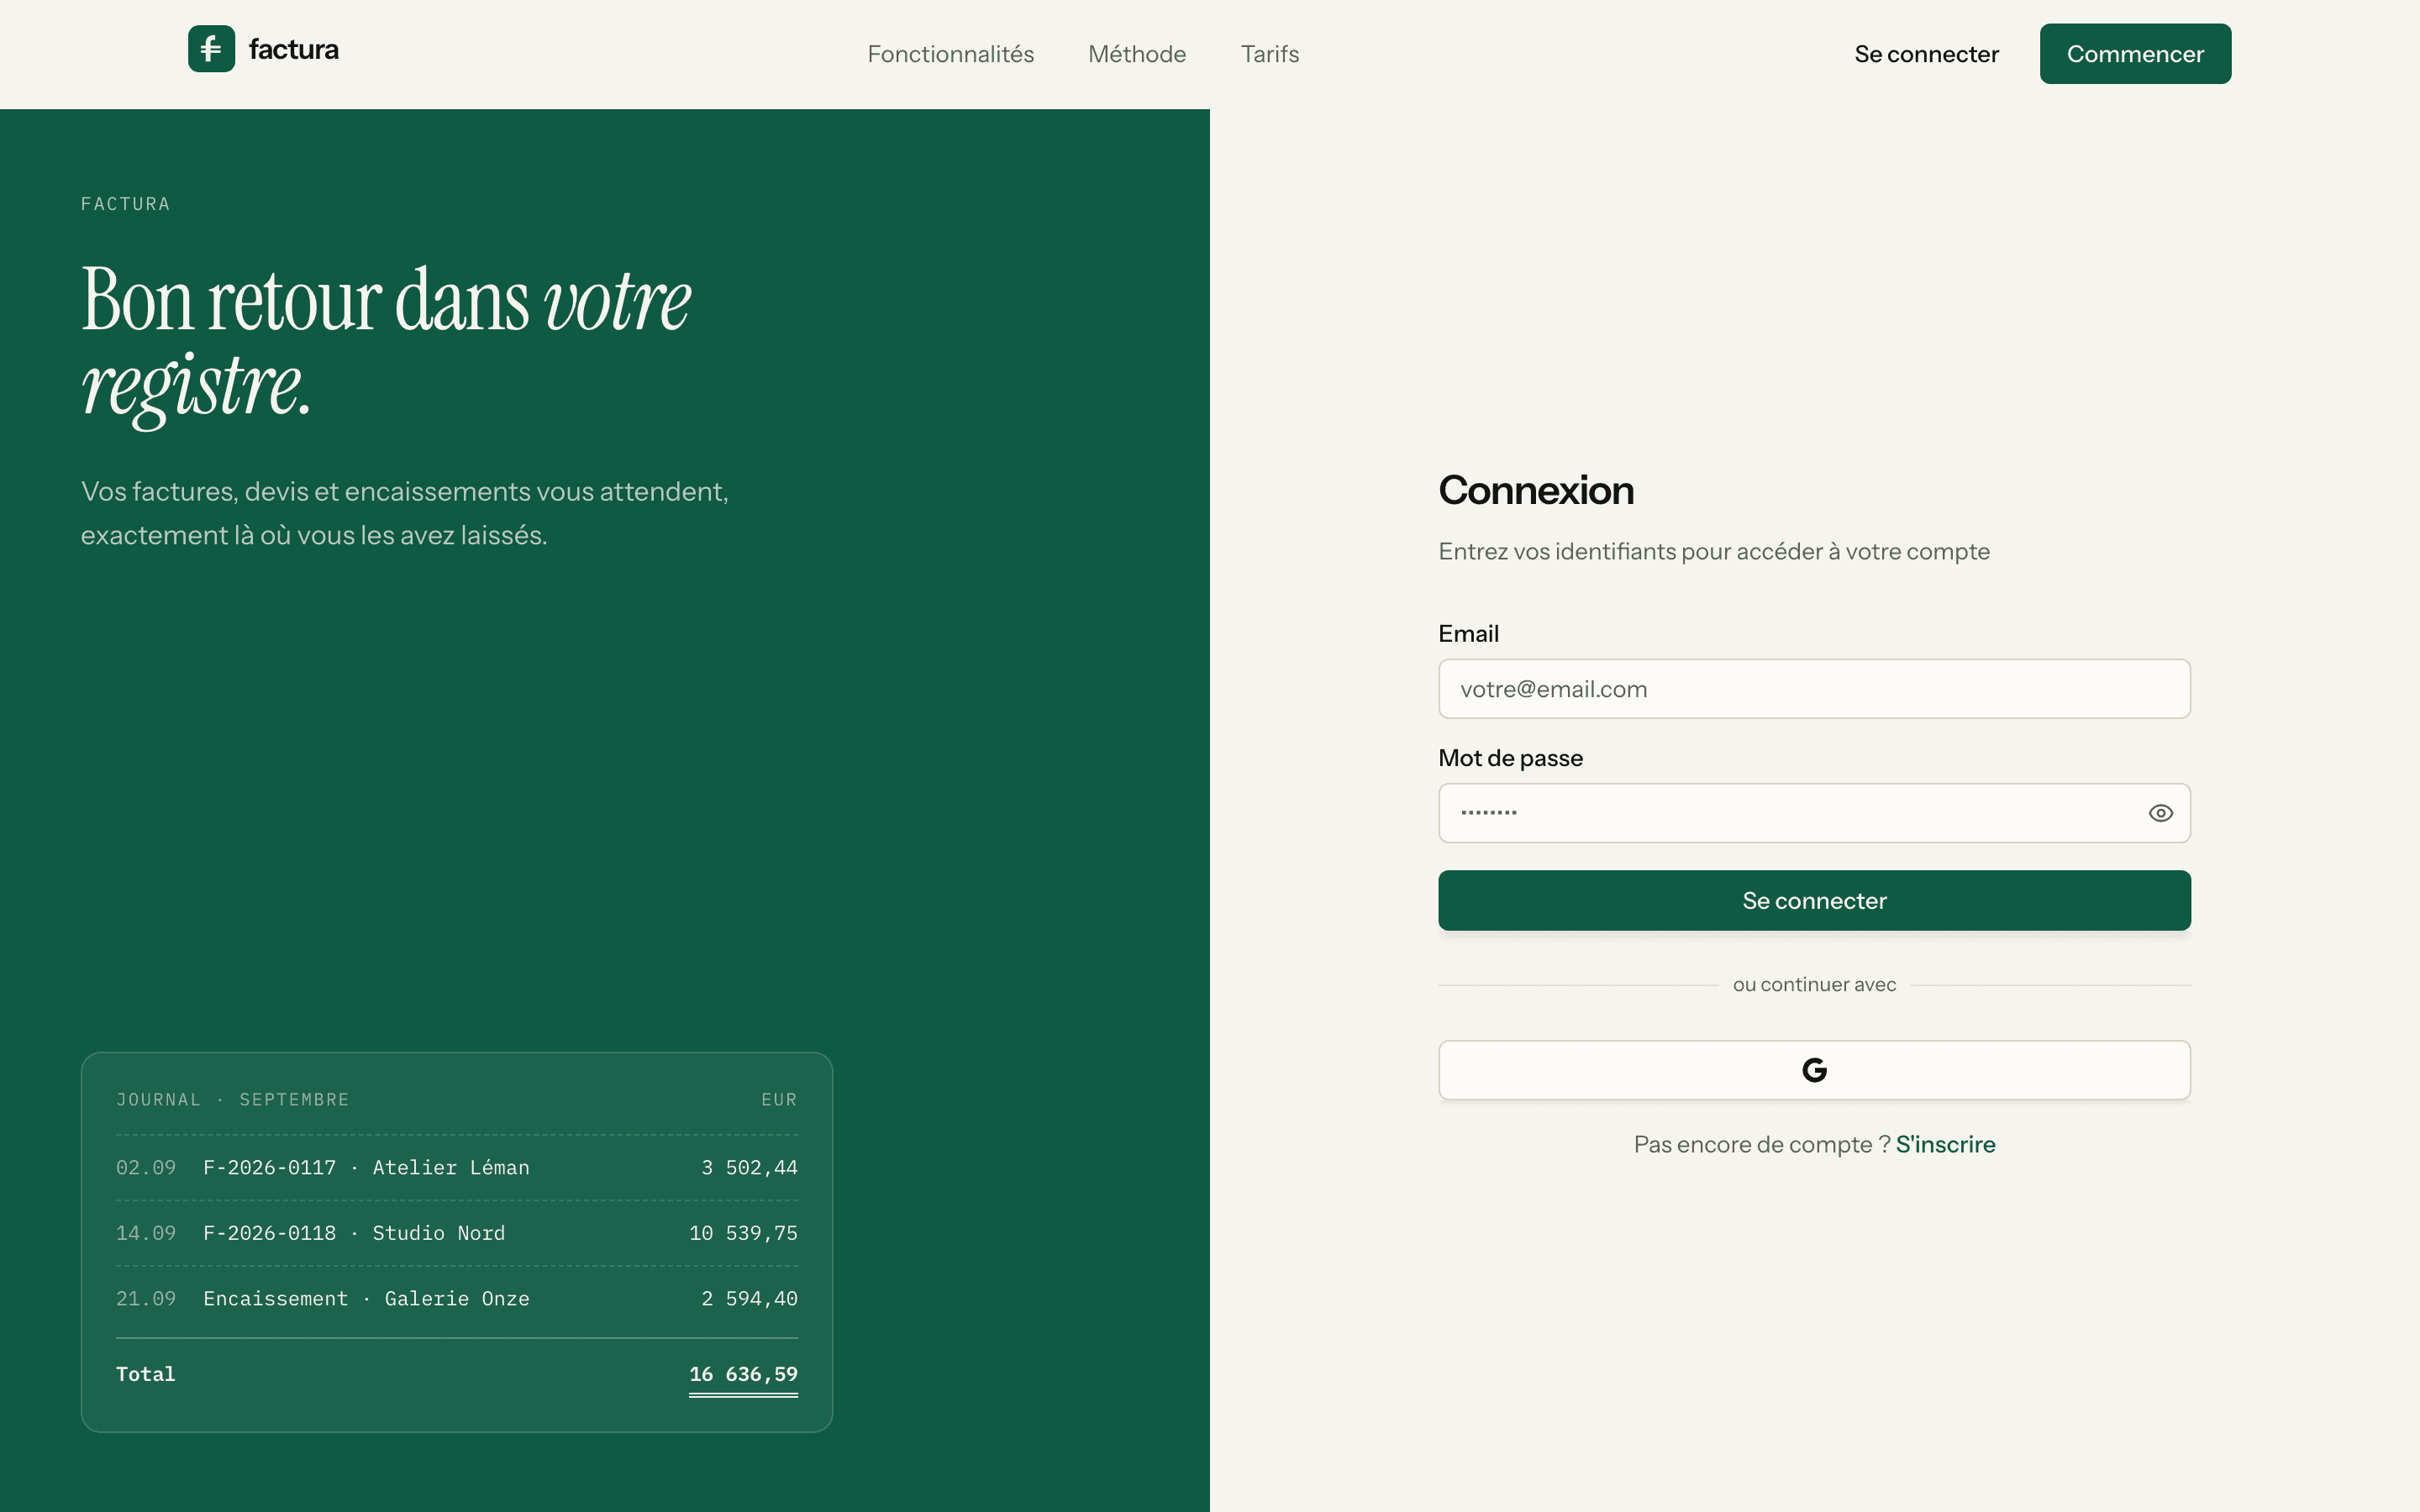Click the 'Vos factures, devis et encaissements' paragraph

click(405, 513)
